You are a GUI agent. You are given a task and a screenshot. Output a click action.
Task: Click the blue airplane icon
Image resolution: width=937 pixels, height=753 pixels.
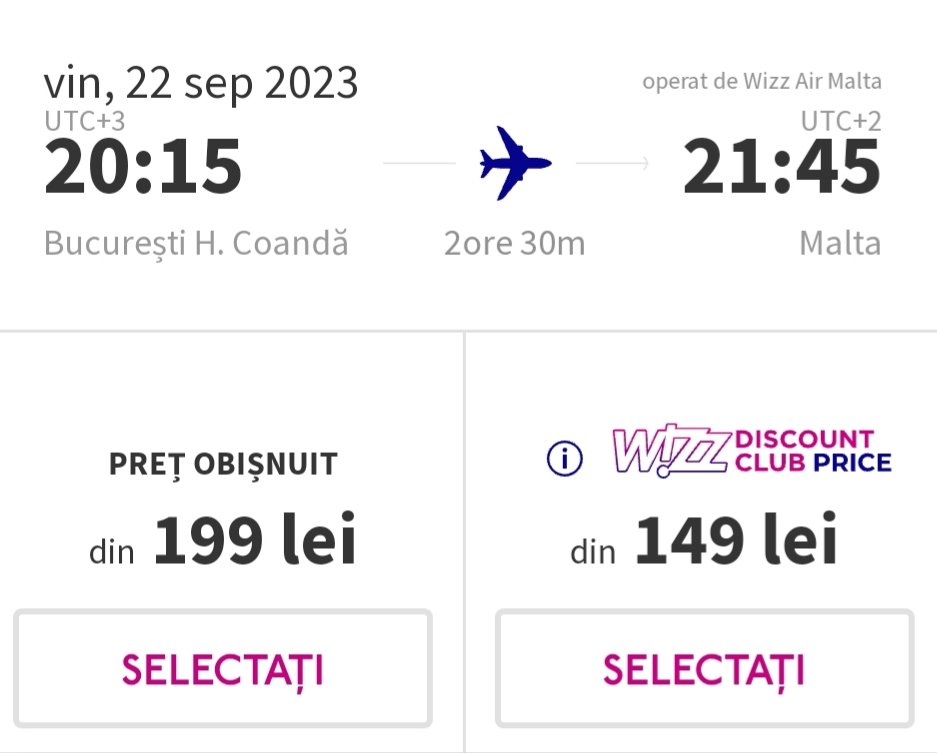[x=515, y=163]
